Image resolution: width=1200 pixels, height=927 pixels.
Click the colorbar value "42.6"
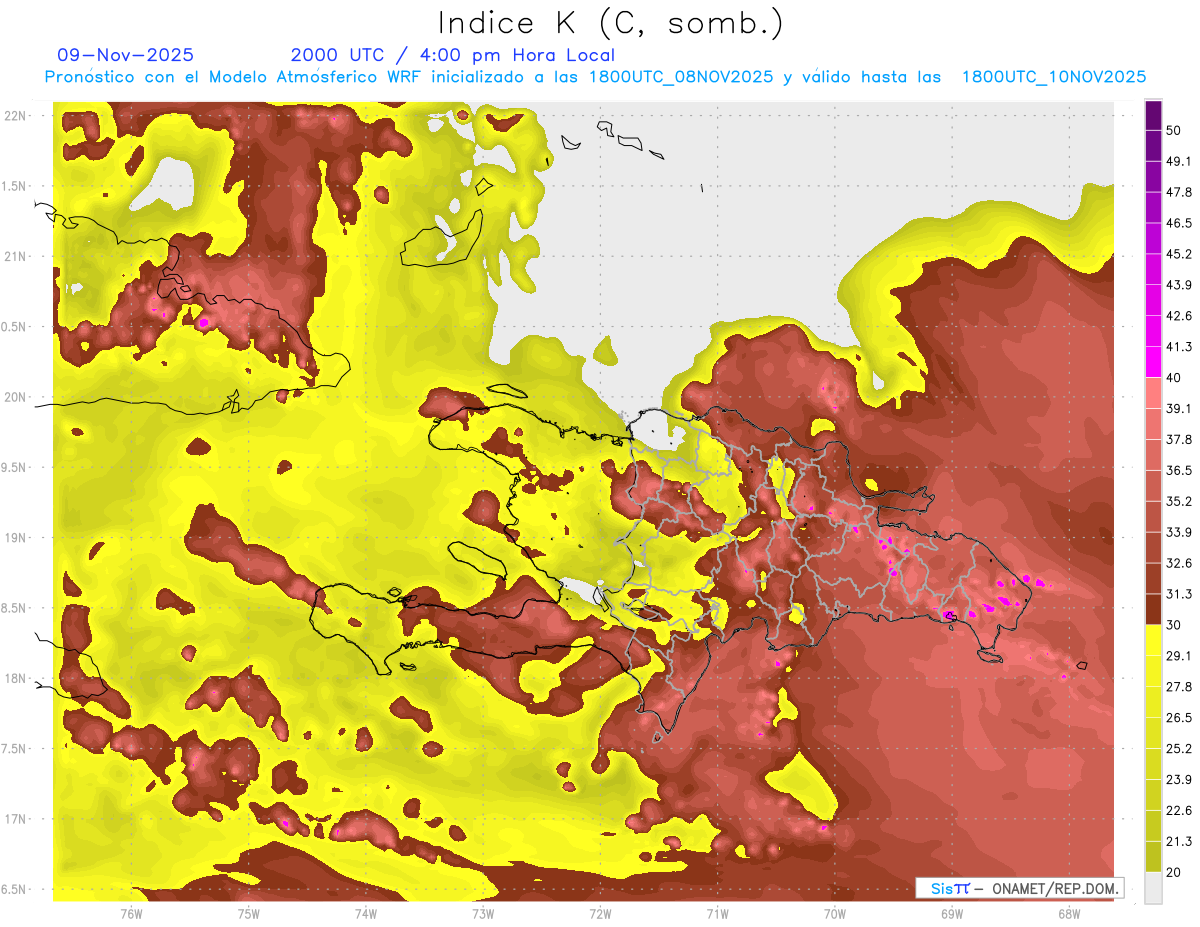click(x=1179, y=316)
